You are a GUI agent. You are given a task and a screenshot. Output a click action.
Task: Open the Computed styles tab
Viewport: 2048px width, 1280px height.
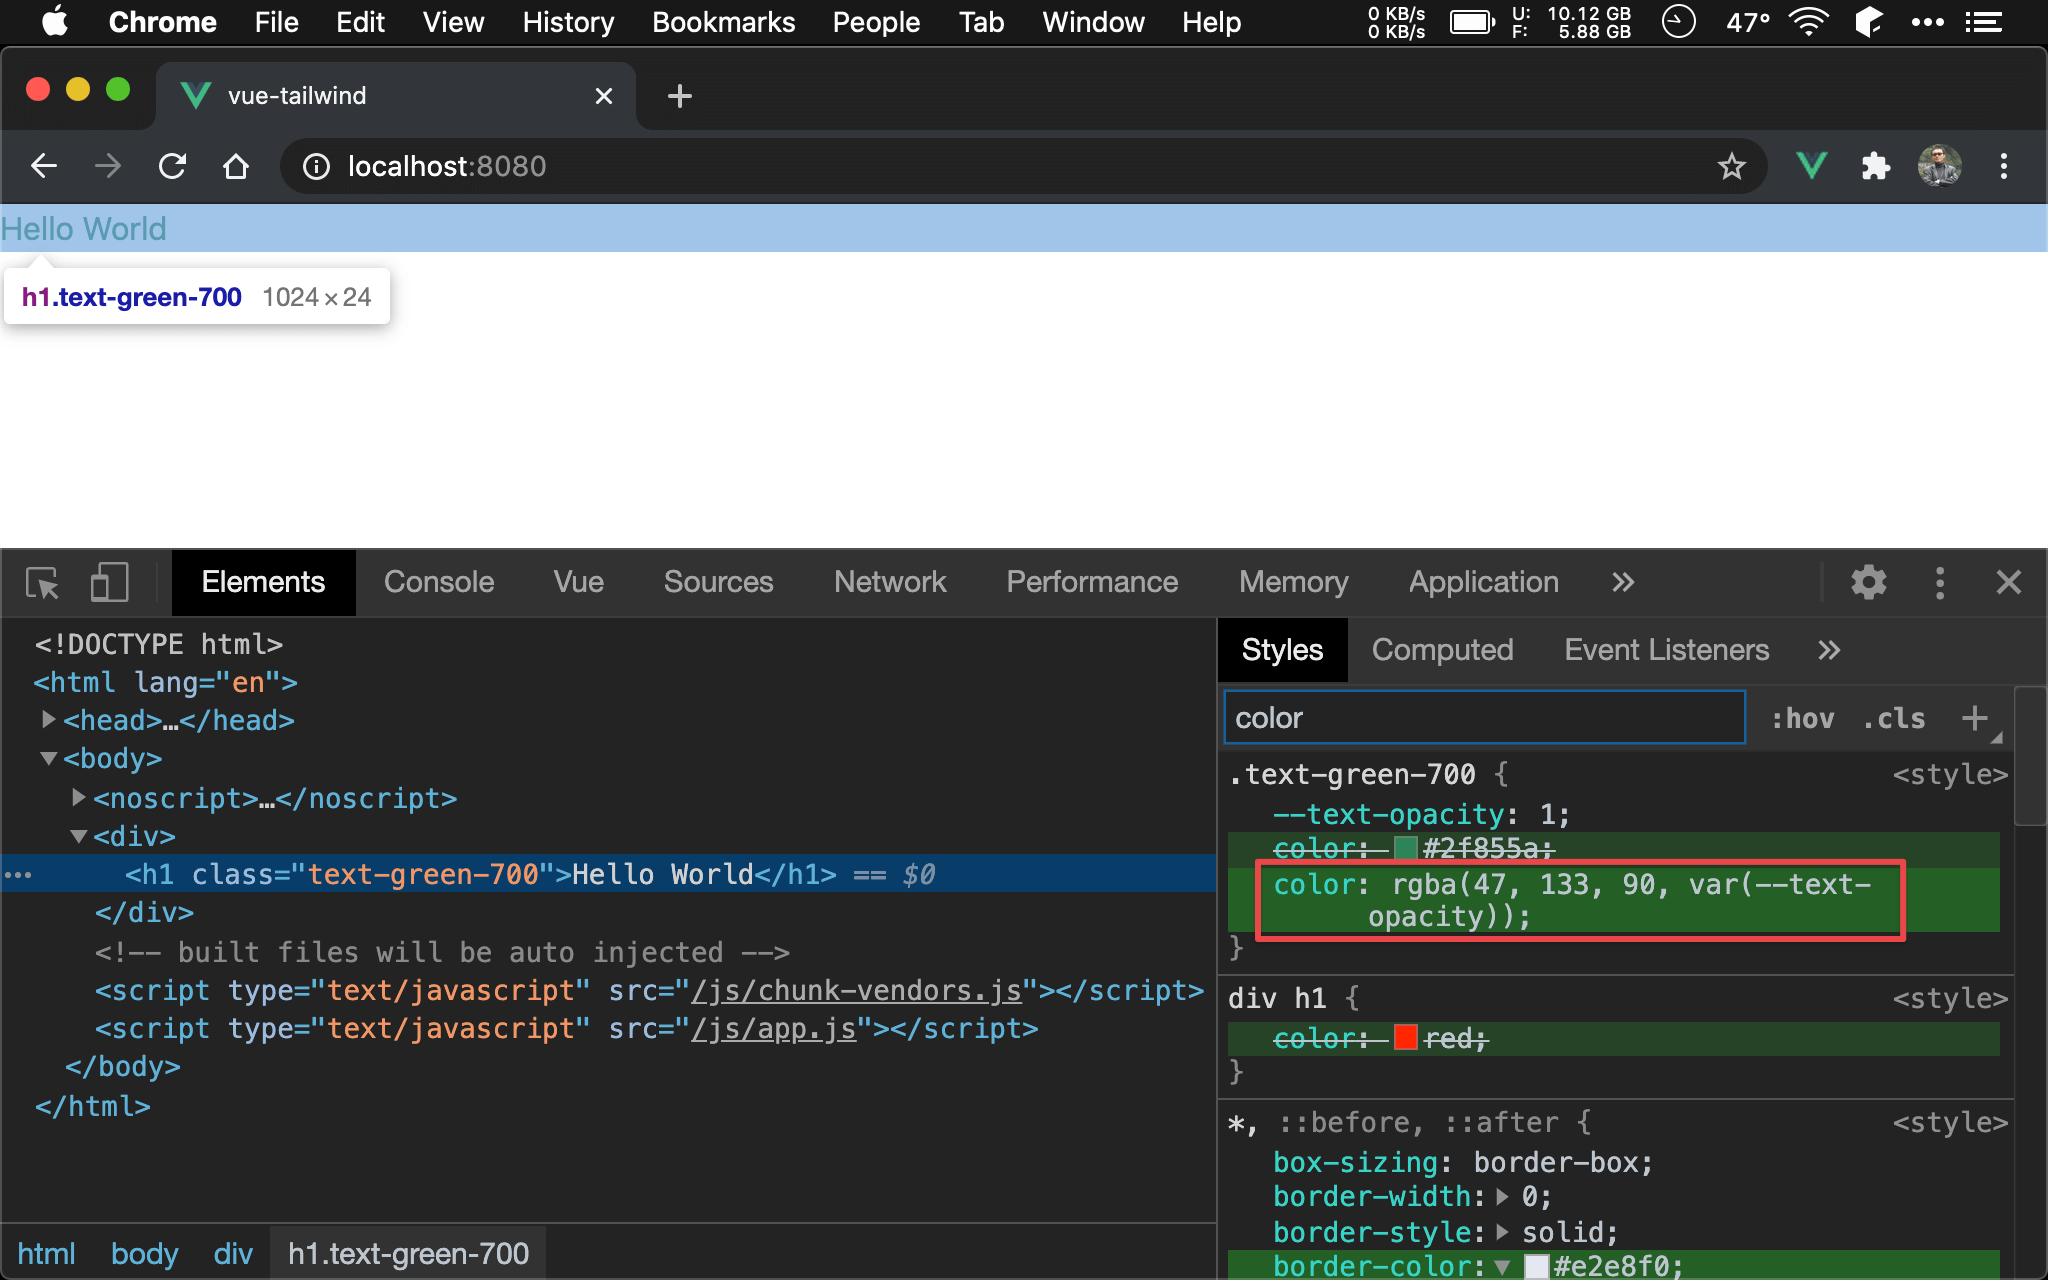[x=1441, y=650]
